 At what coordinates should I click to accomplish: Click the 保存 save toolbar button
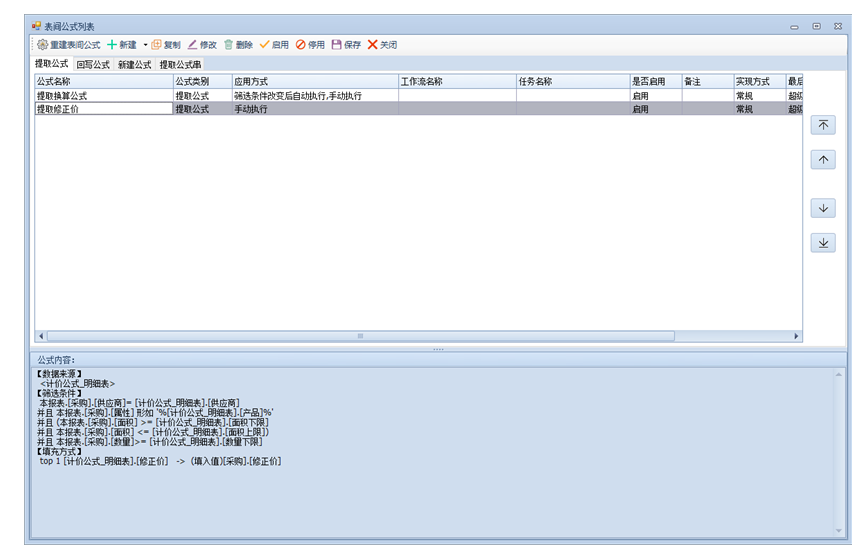point(346,45)
